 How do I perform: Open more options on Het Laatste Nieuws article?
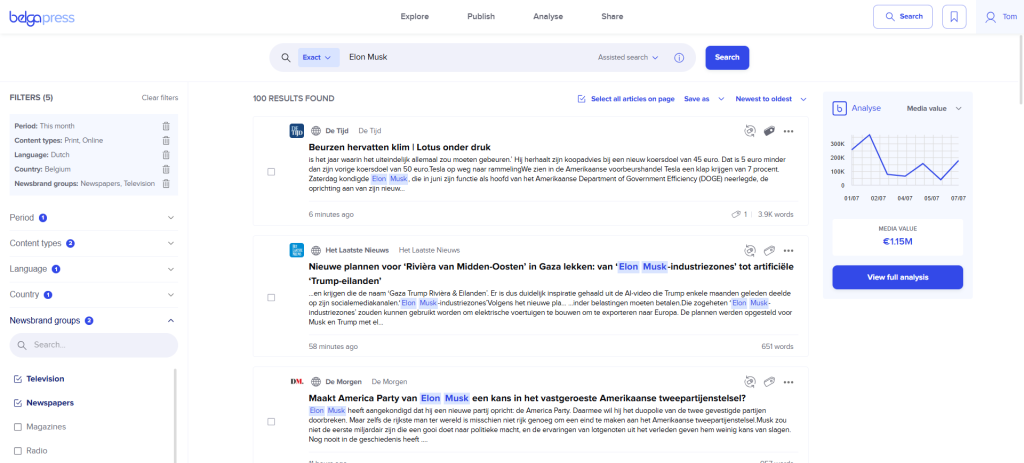(788, 250)
